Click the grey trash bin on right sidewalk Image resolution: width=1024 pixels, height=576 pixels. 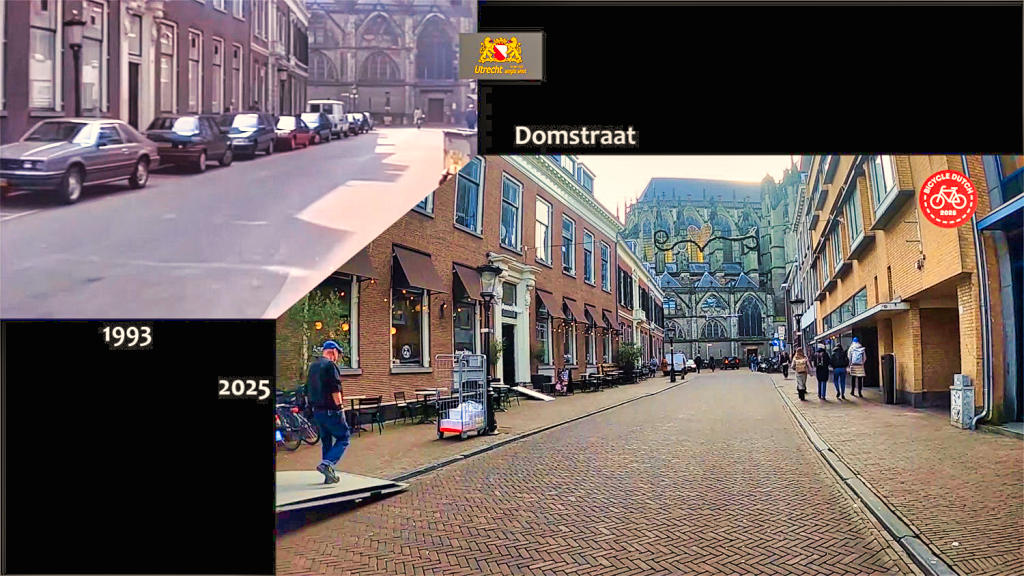click(962, 400)
